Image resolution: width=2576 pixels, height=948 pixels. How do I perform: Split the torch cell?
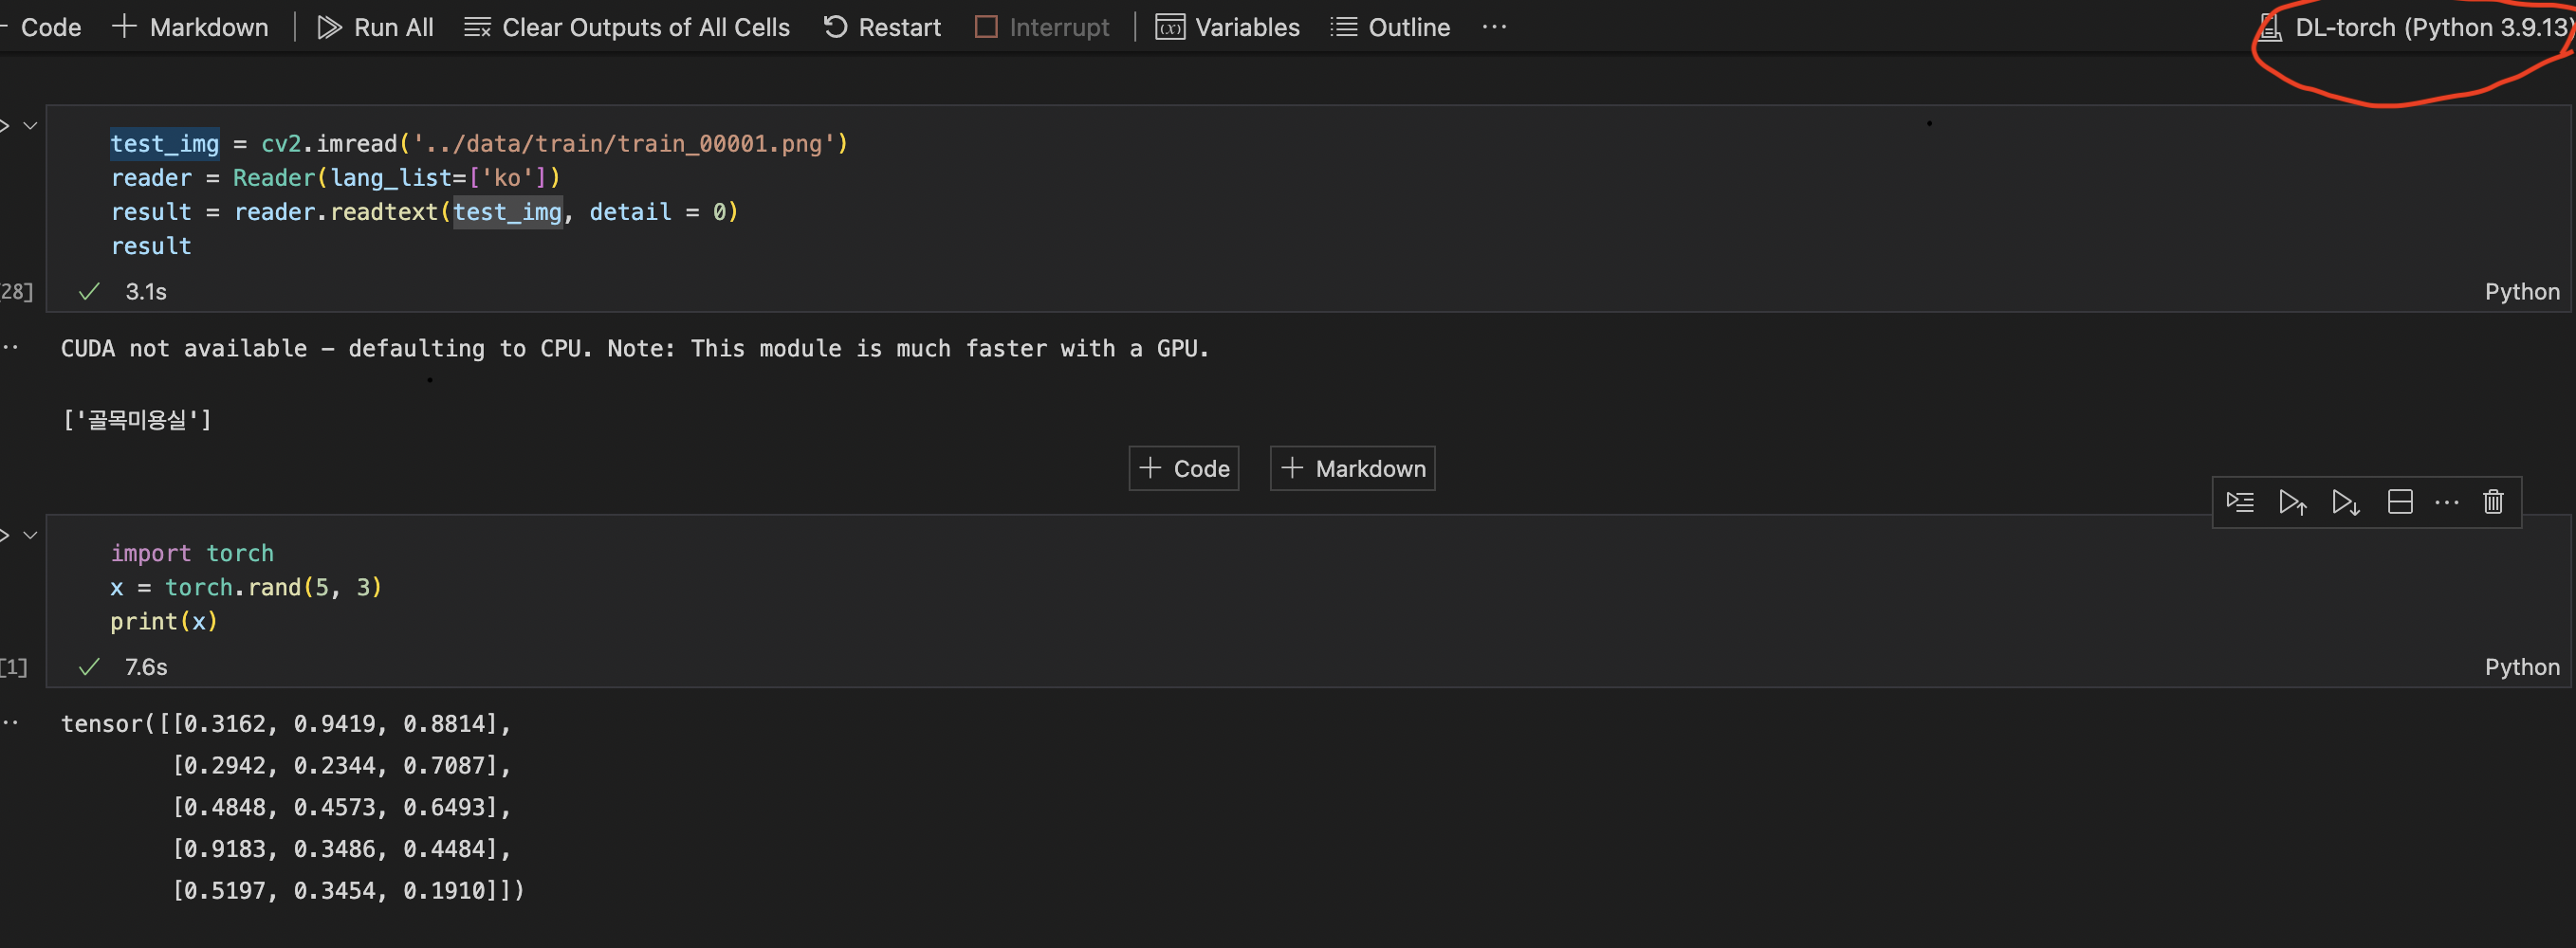[x=2400, y=502]
